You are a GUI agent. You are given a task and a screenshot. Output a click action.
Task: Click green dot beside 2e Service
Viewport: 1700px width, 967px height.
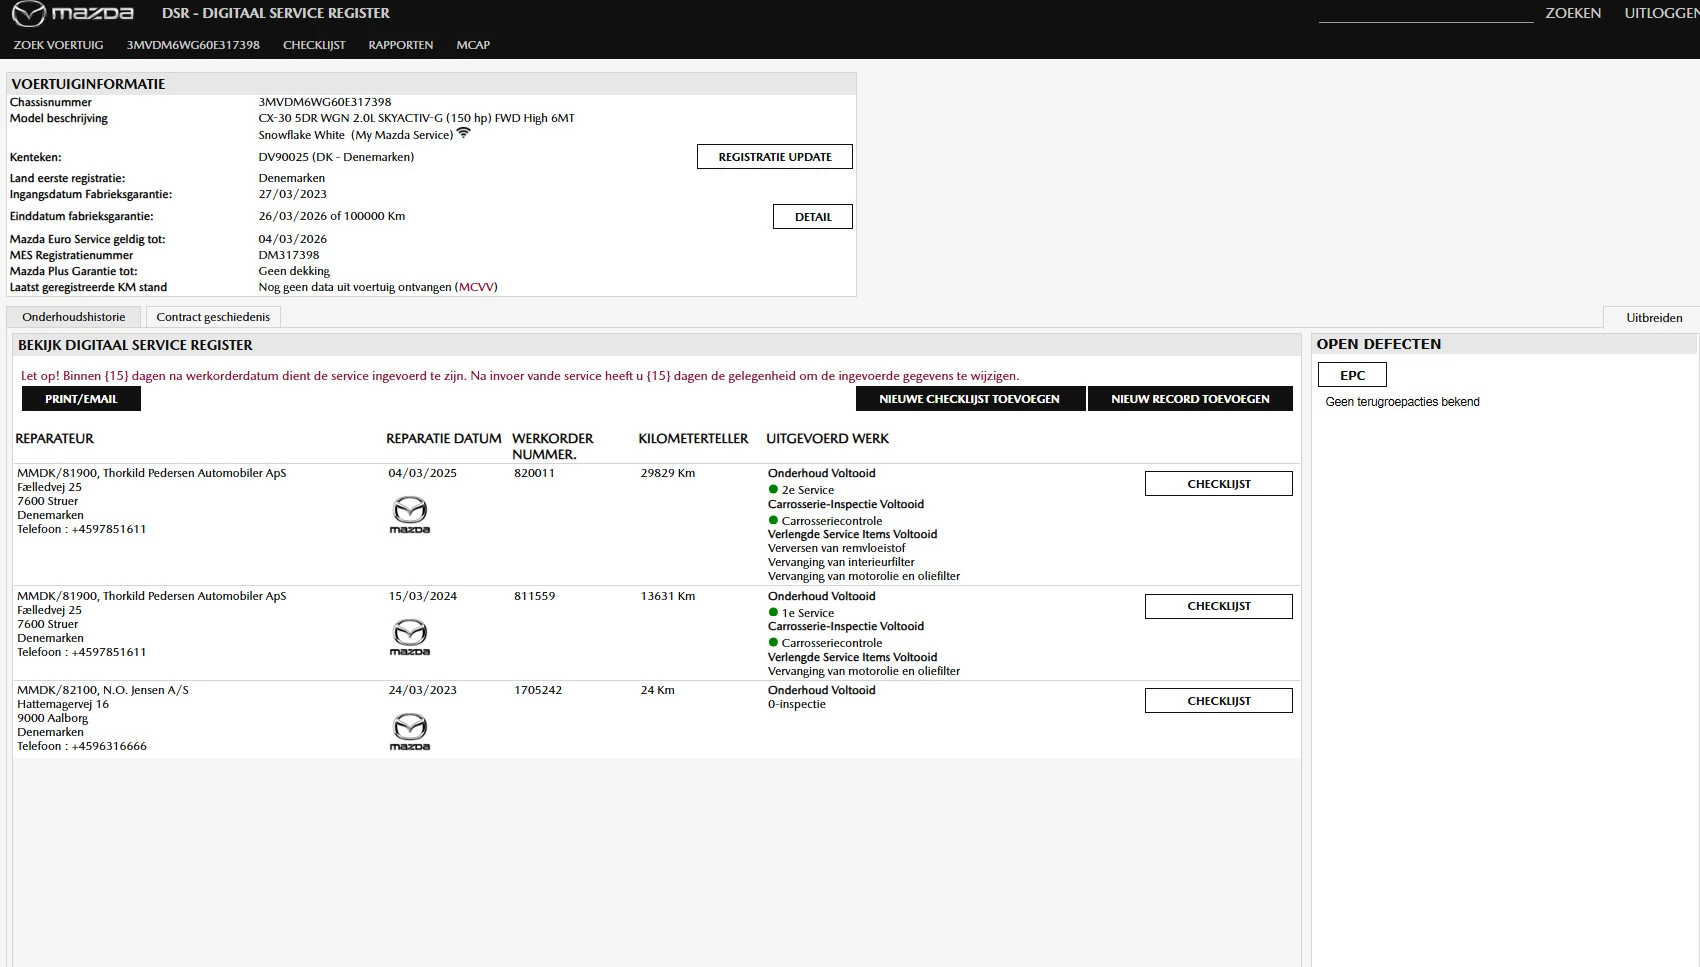tap(773, 490)
